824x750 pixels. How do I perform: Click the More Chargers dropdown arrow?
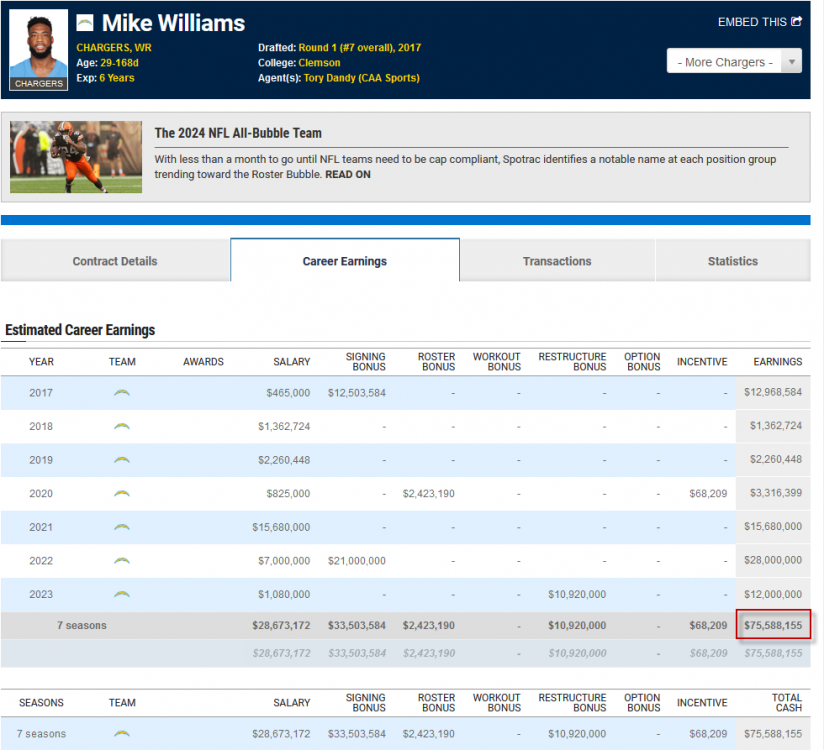click(x=791, y=62)
